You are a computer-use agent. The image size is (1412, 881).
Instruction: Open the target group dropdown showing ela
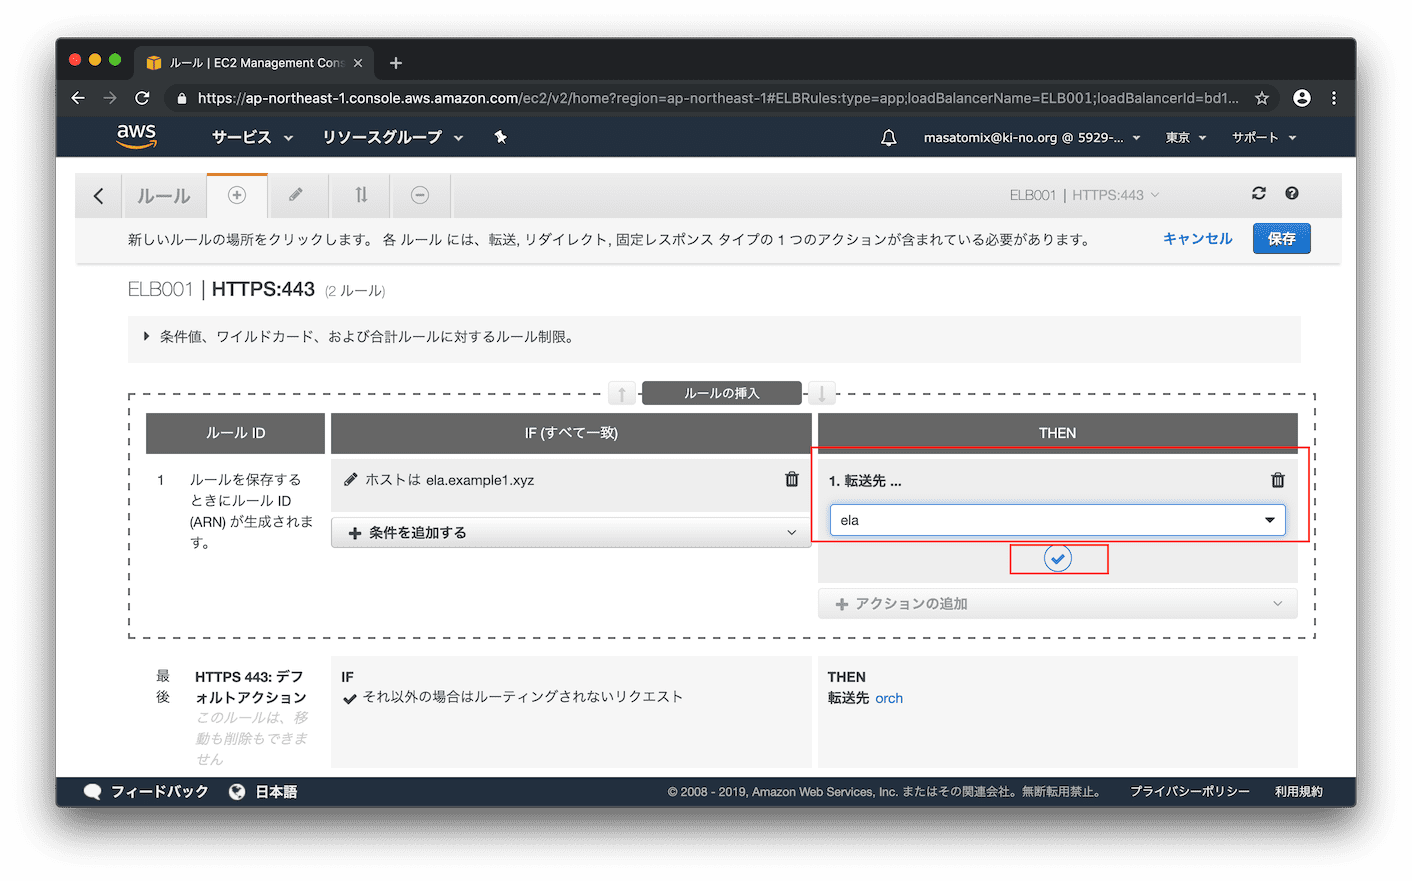1058,520
